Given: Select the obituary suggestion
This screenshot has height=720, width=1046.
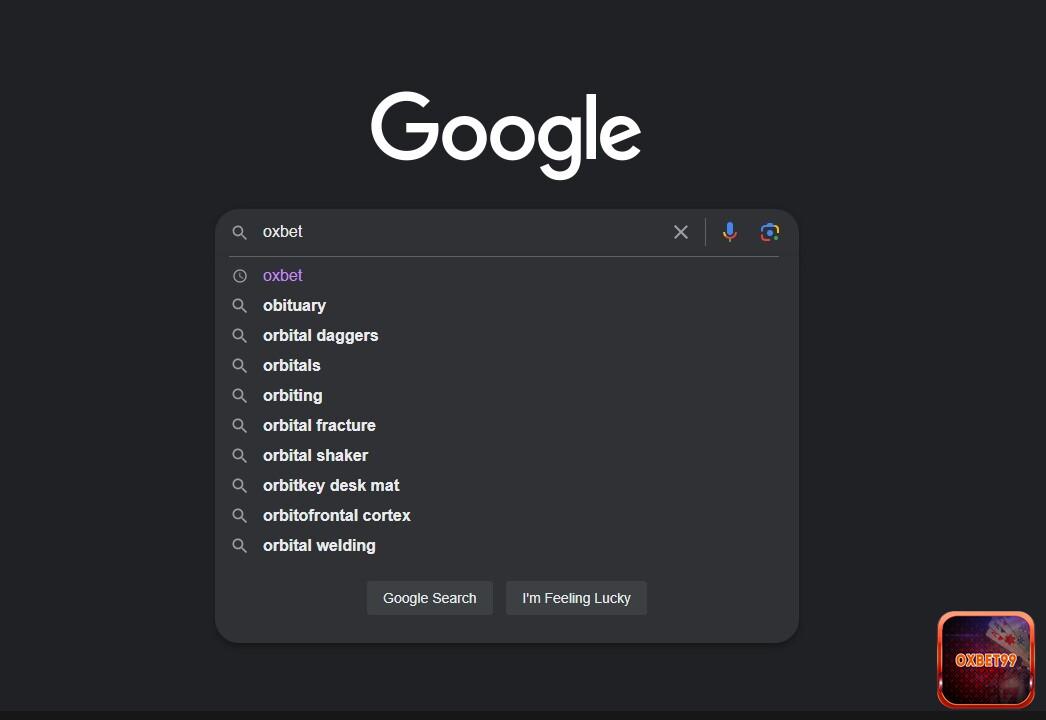Looking at the screenshot, I should 294,305.
